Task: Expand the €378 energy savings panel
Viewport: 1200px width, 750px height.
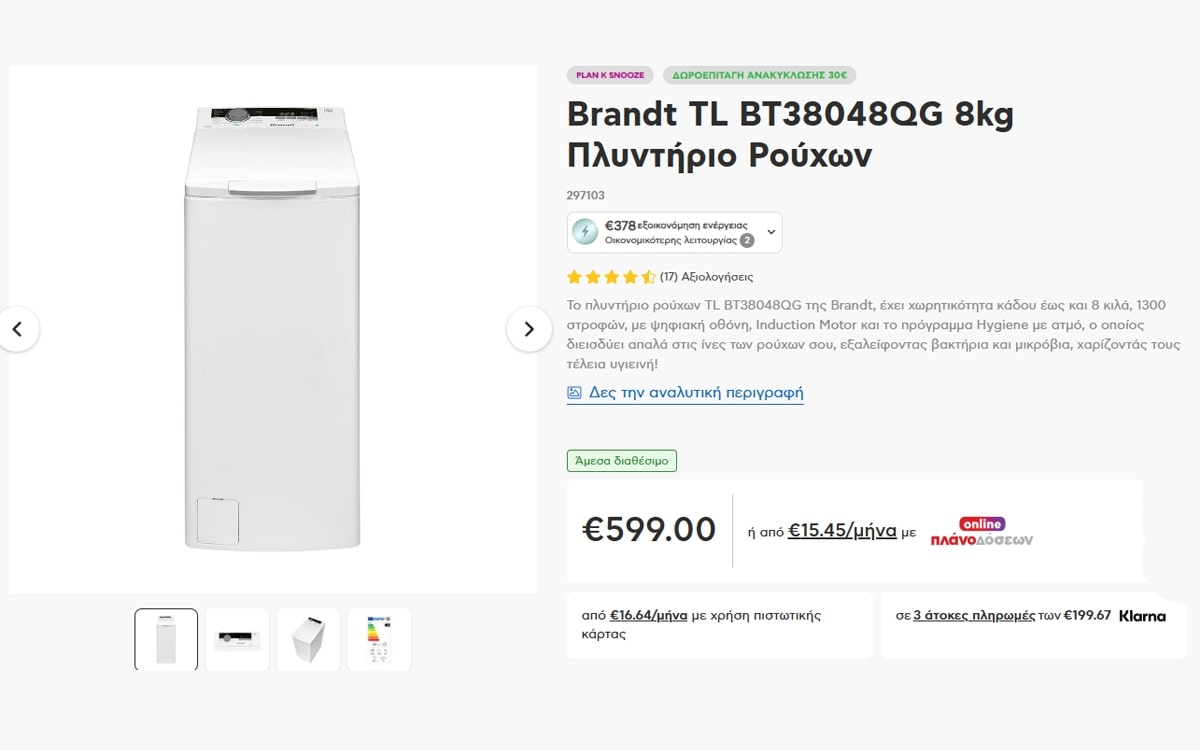Action: coord(674,231)
